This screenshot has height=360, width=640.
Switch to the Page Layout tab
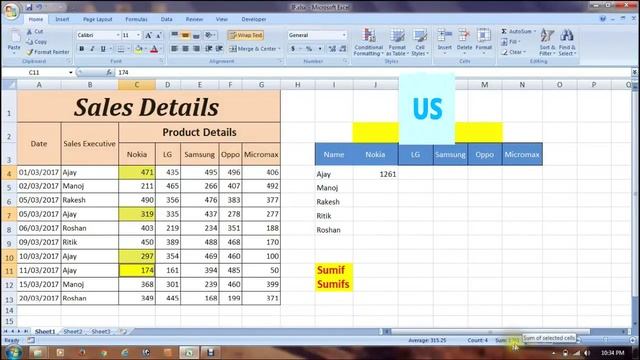[98, 19]
